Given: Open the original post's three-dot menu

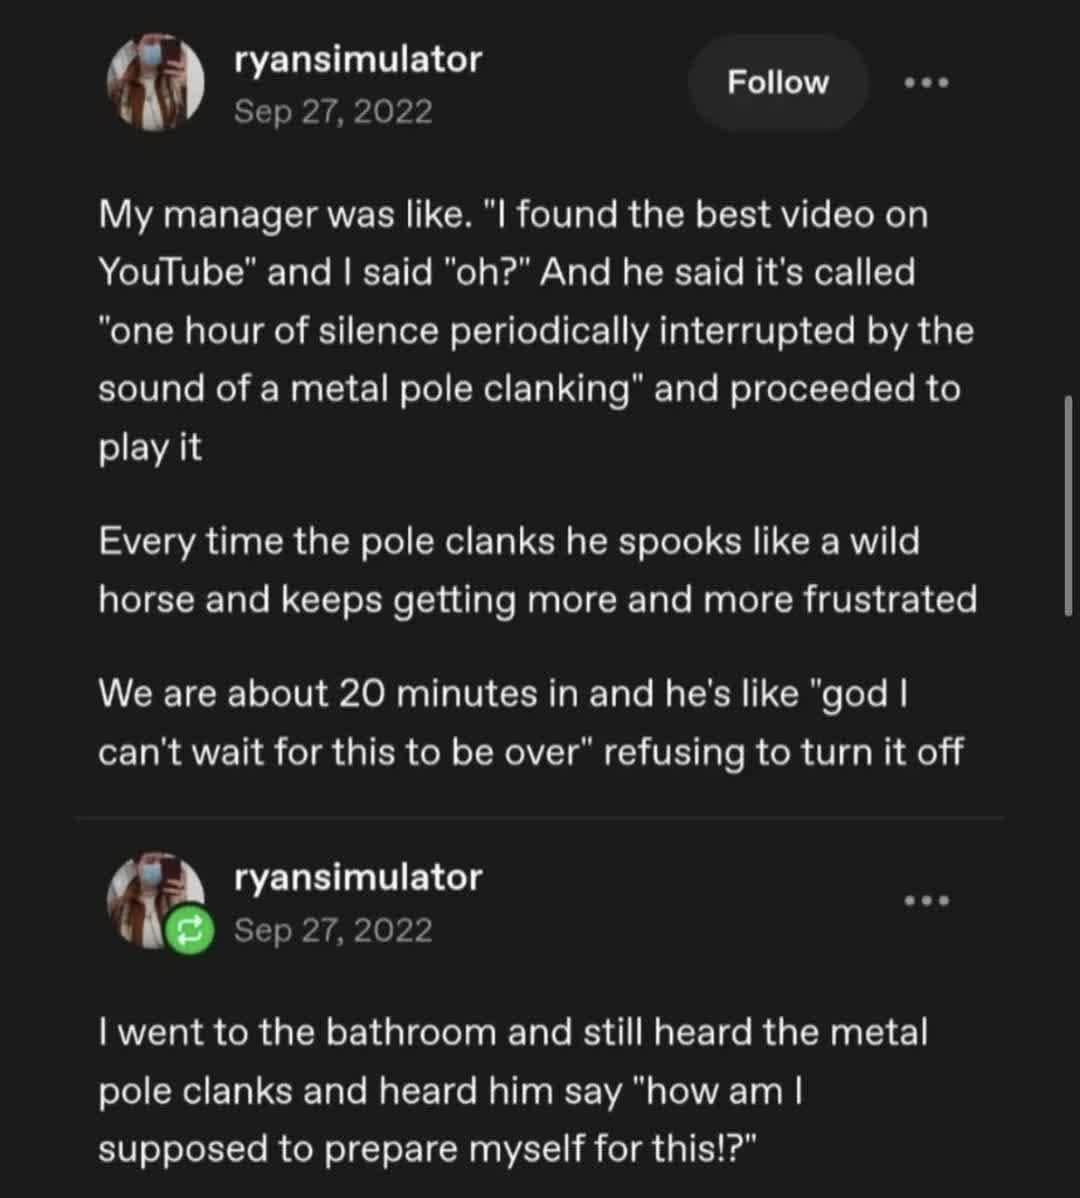Looking at the screenshot, I should 925,83.
